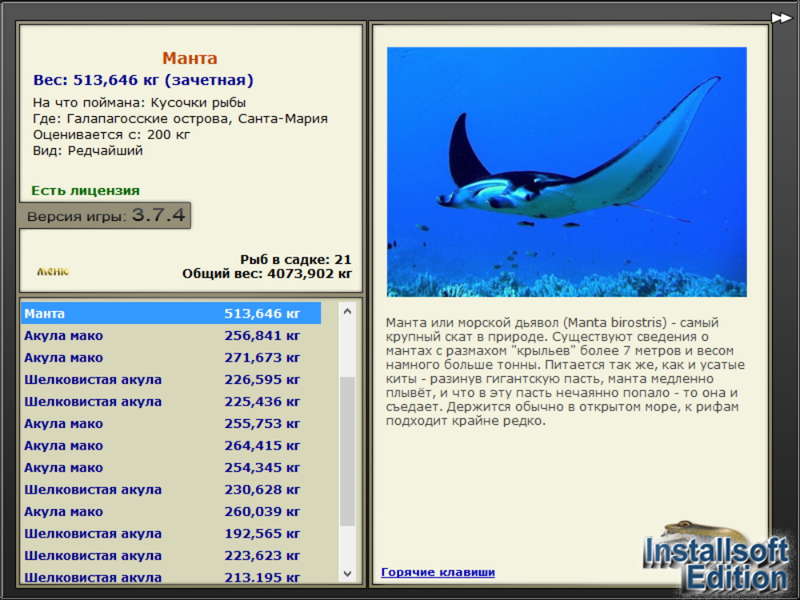
Task: Click the Installsoft Edition logo
Action: 716,560
